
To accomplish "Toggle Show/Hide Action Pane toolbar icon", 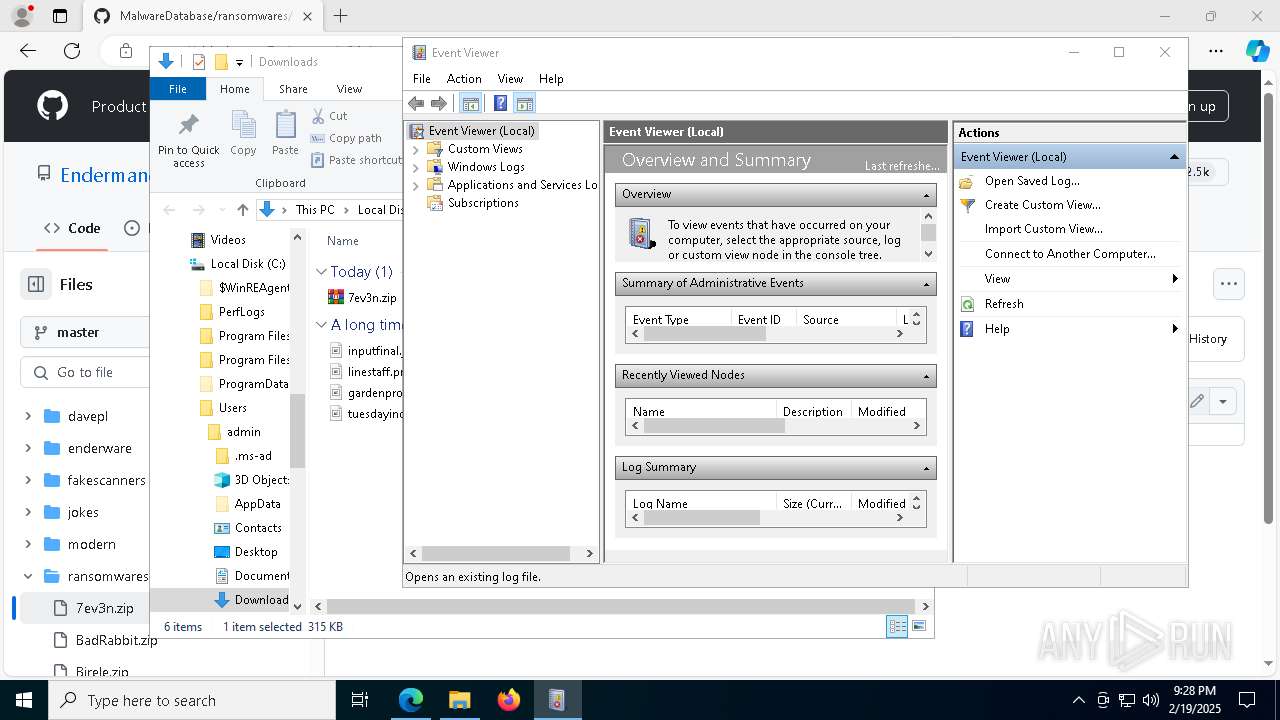I will 525,103.
